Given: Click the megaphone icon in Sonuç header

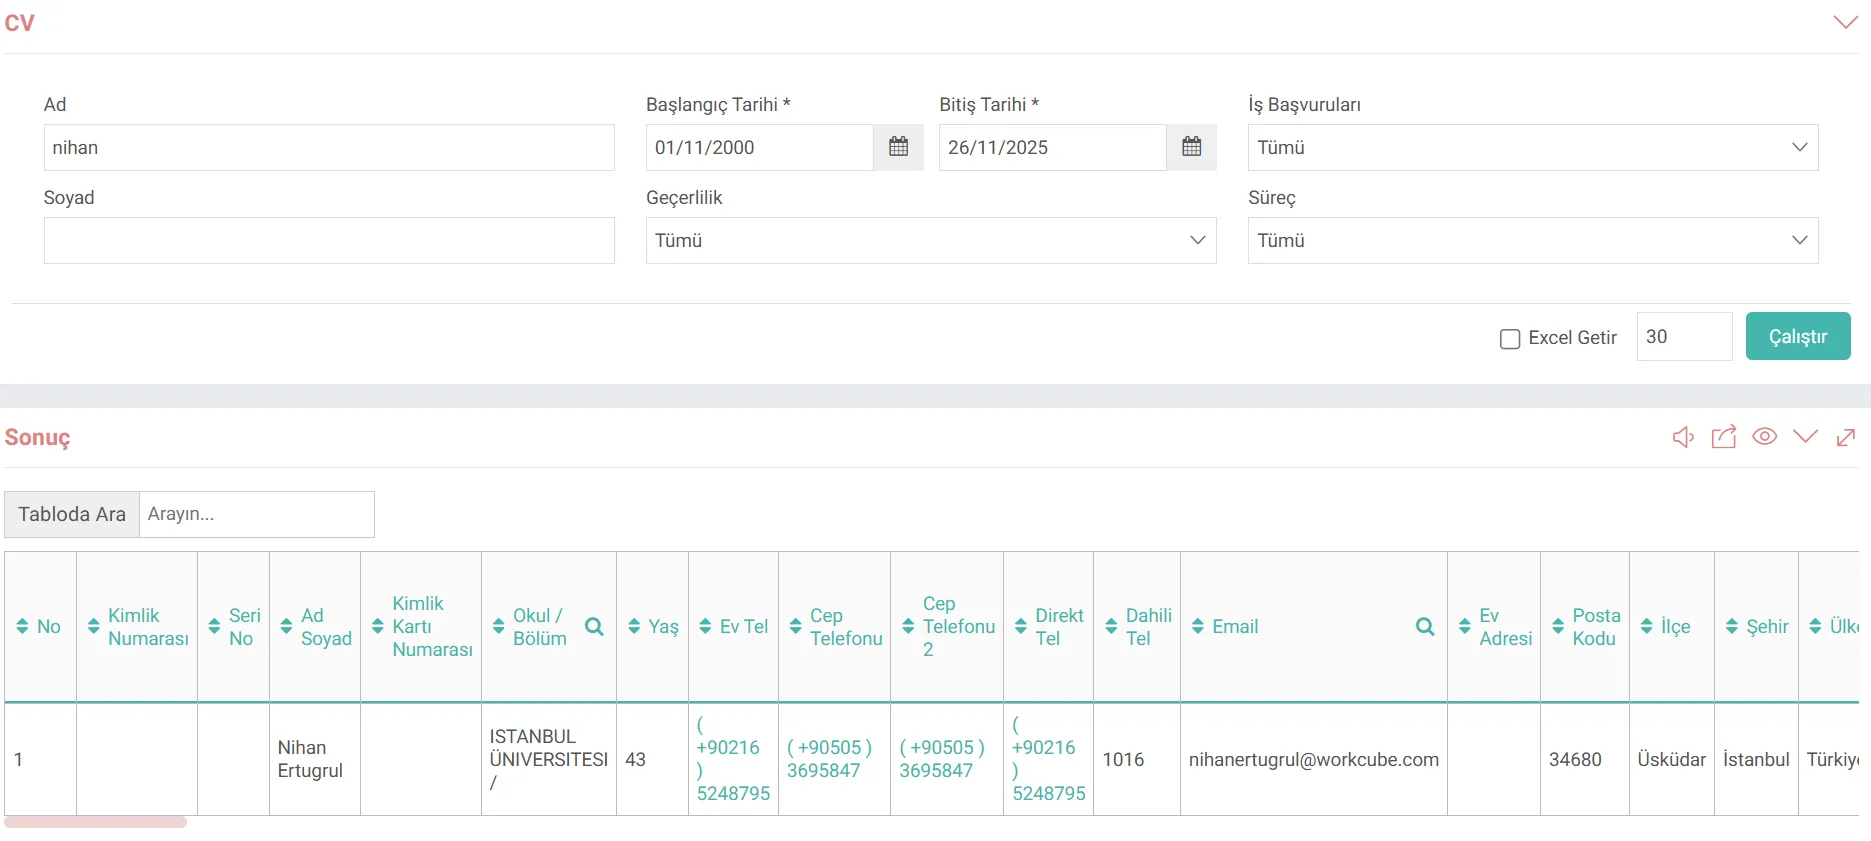Looking at the screenshot, I should (1683, 437).
